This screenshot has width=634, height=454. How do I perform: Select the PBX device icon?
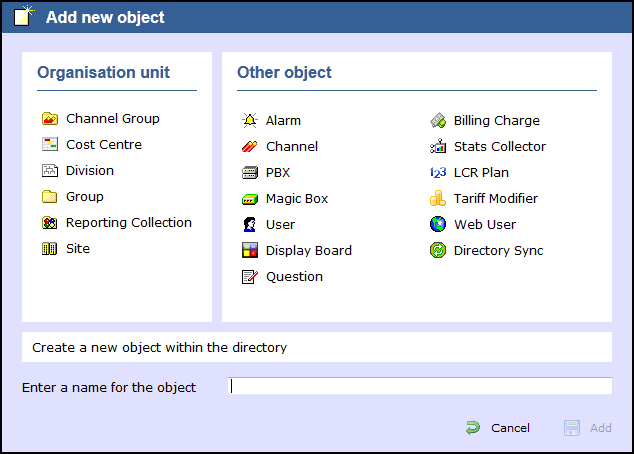tap(250, 173)
